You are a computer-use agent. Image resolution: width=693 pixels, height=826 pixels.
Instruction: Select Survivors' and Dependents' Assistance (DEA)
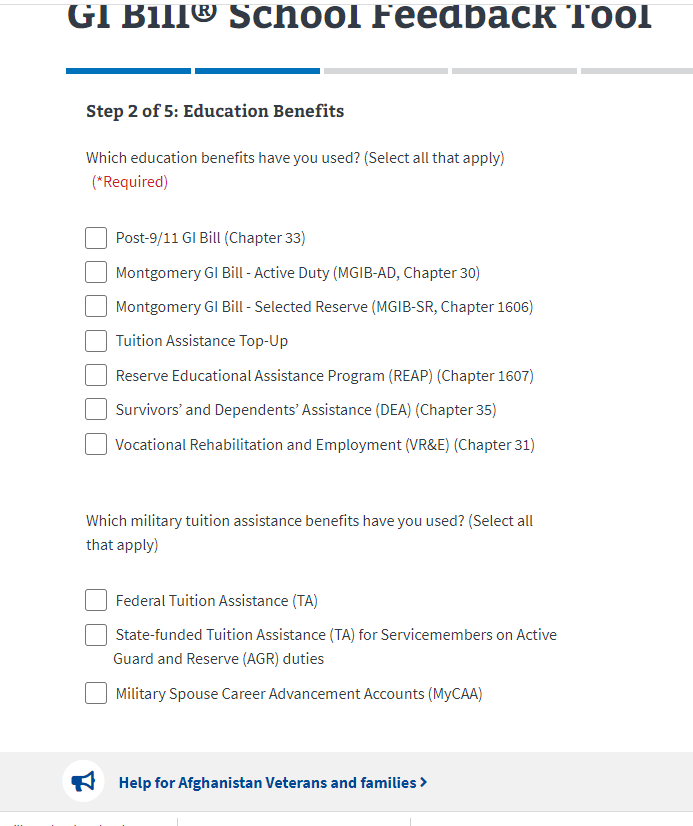pos(96,409)
